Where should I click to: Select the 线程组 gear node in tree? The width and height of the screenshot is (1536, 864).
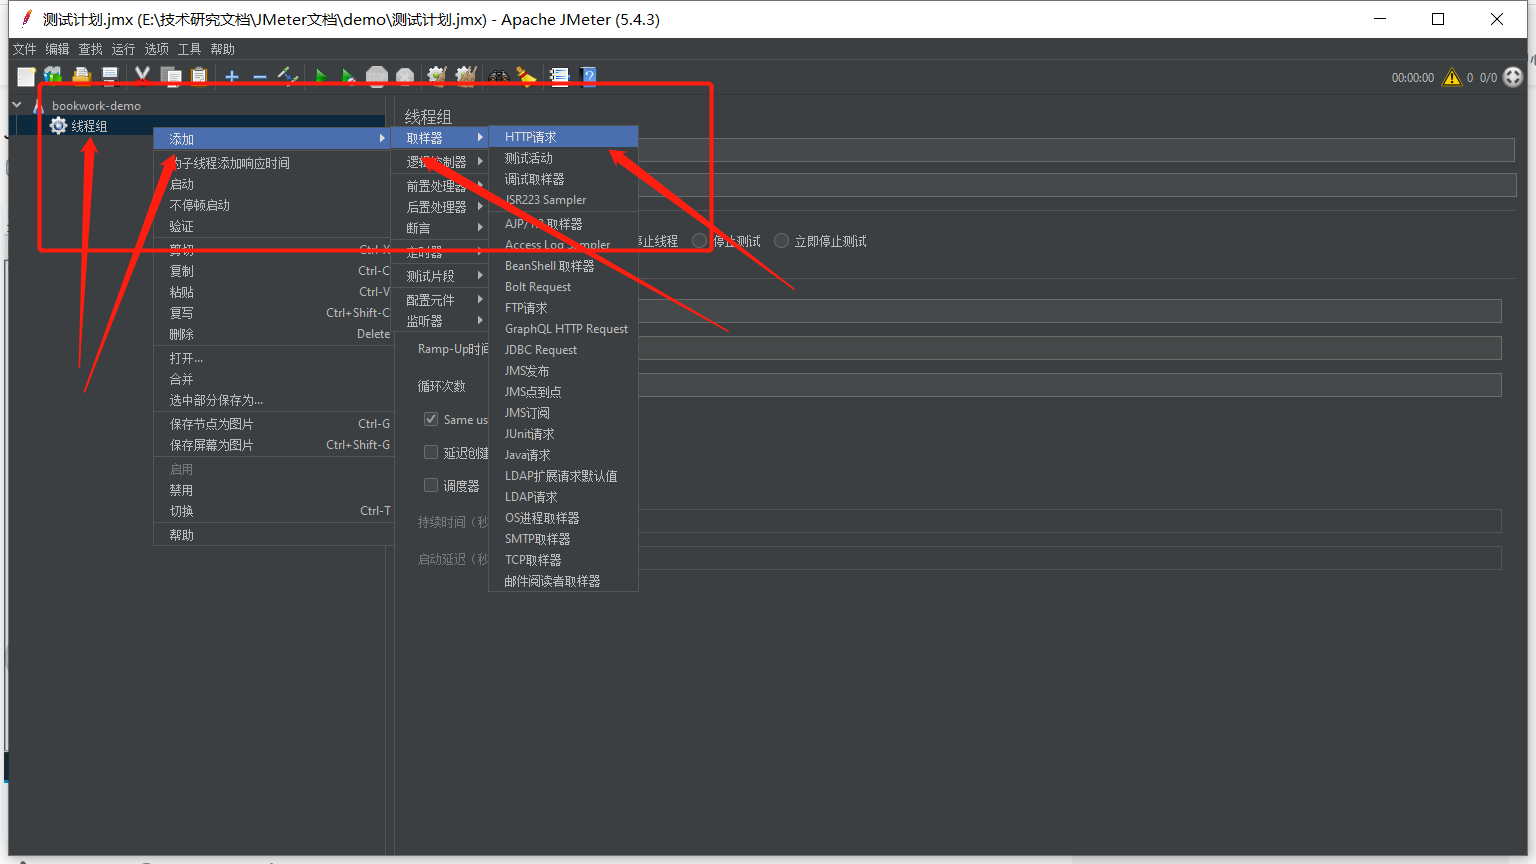coord(78,126)
